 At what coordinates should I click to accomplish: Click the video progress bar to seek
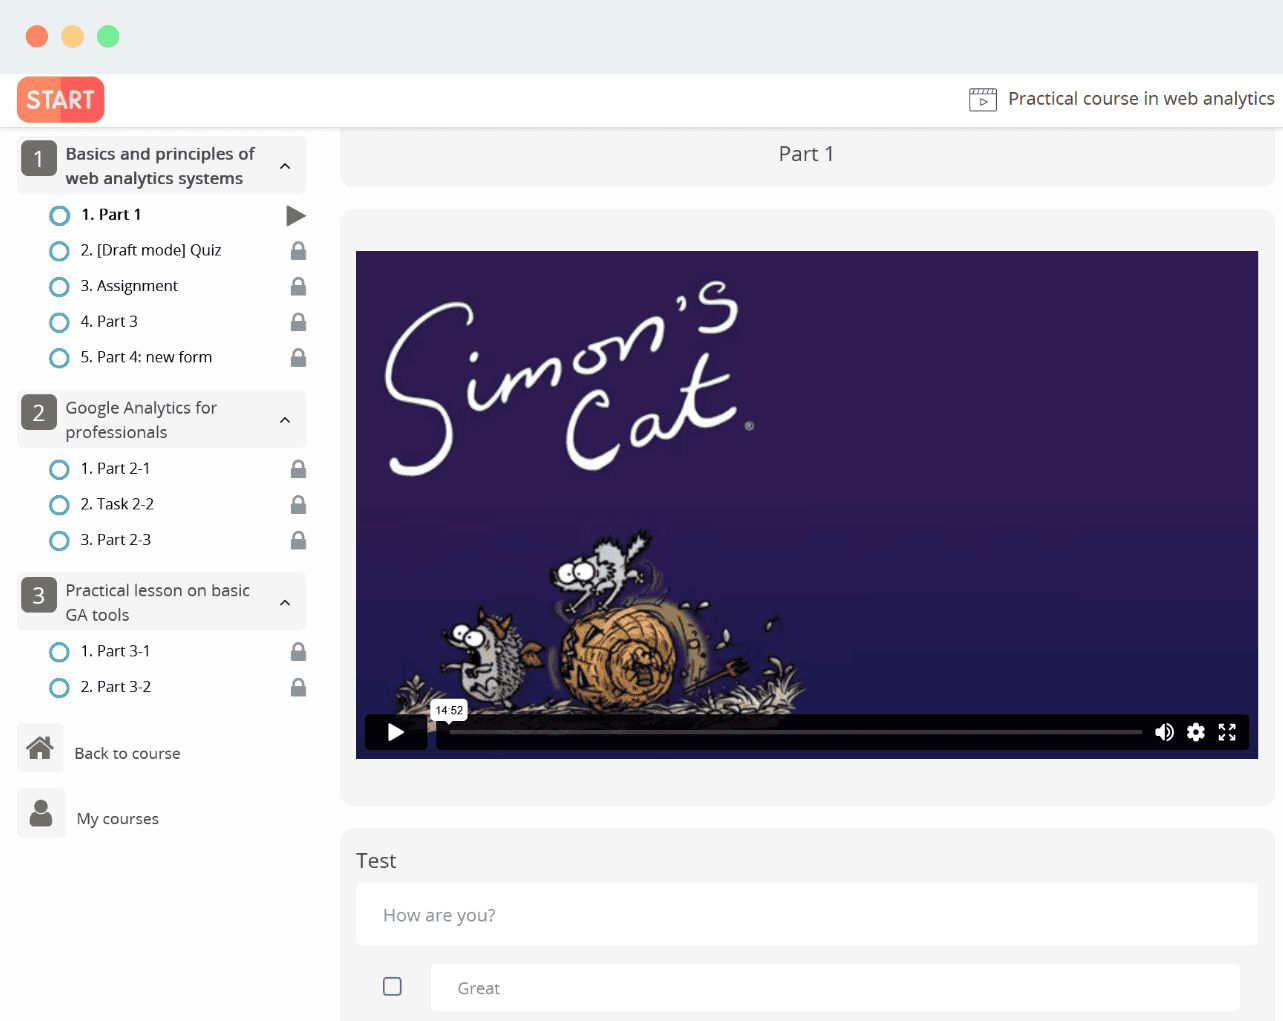click(x=795, y=732)
